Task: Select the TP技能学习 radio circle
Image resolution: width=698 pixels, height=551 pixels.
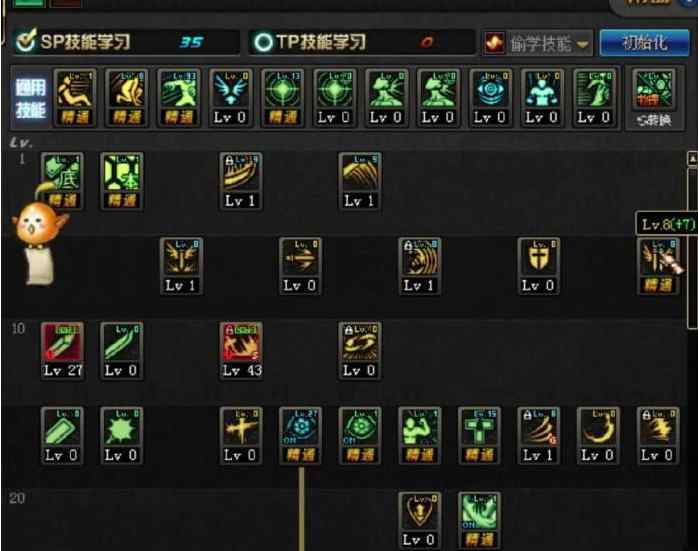Action: click(x=263, y=43)
